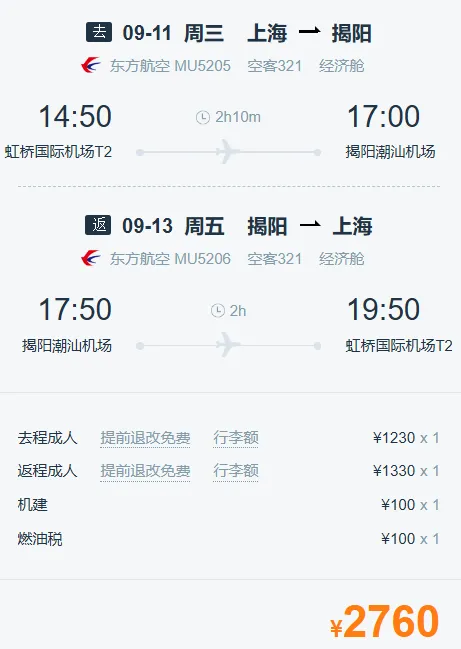461x649 pixels.
Task: Open 提前退改免费 for 返程成人
Action: coord(145,471)
